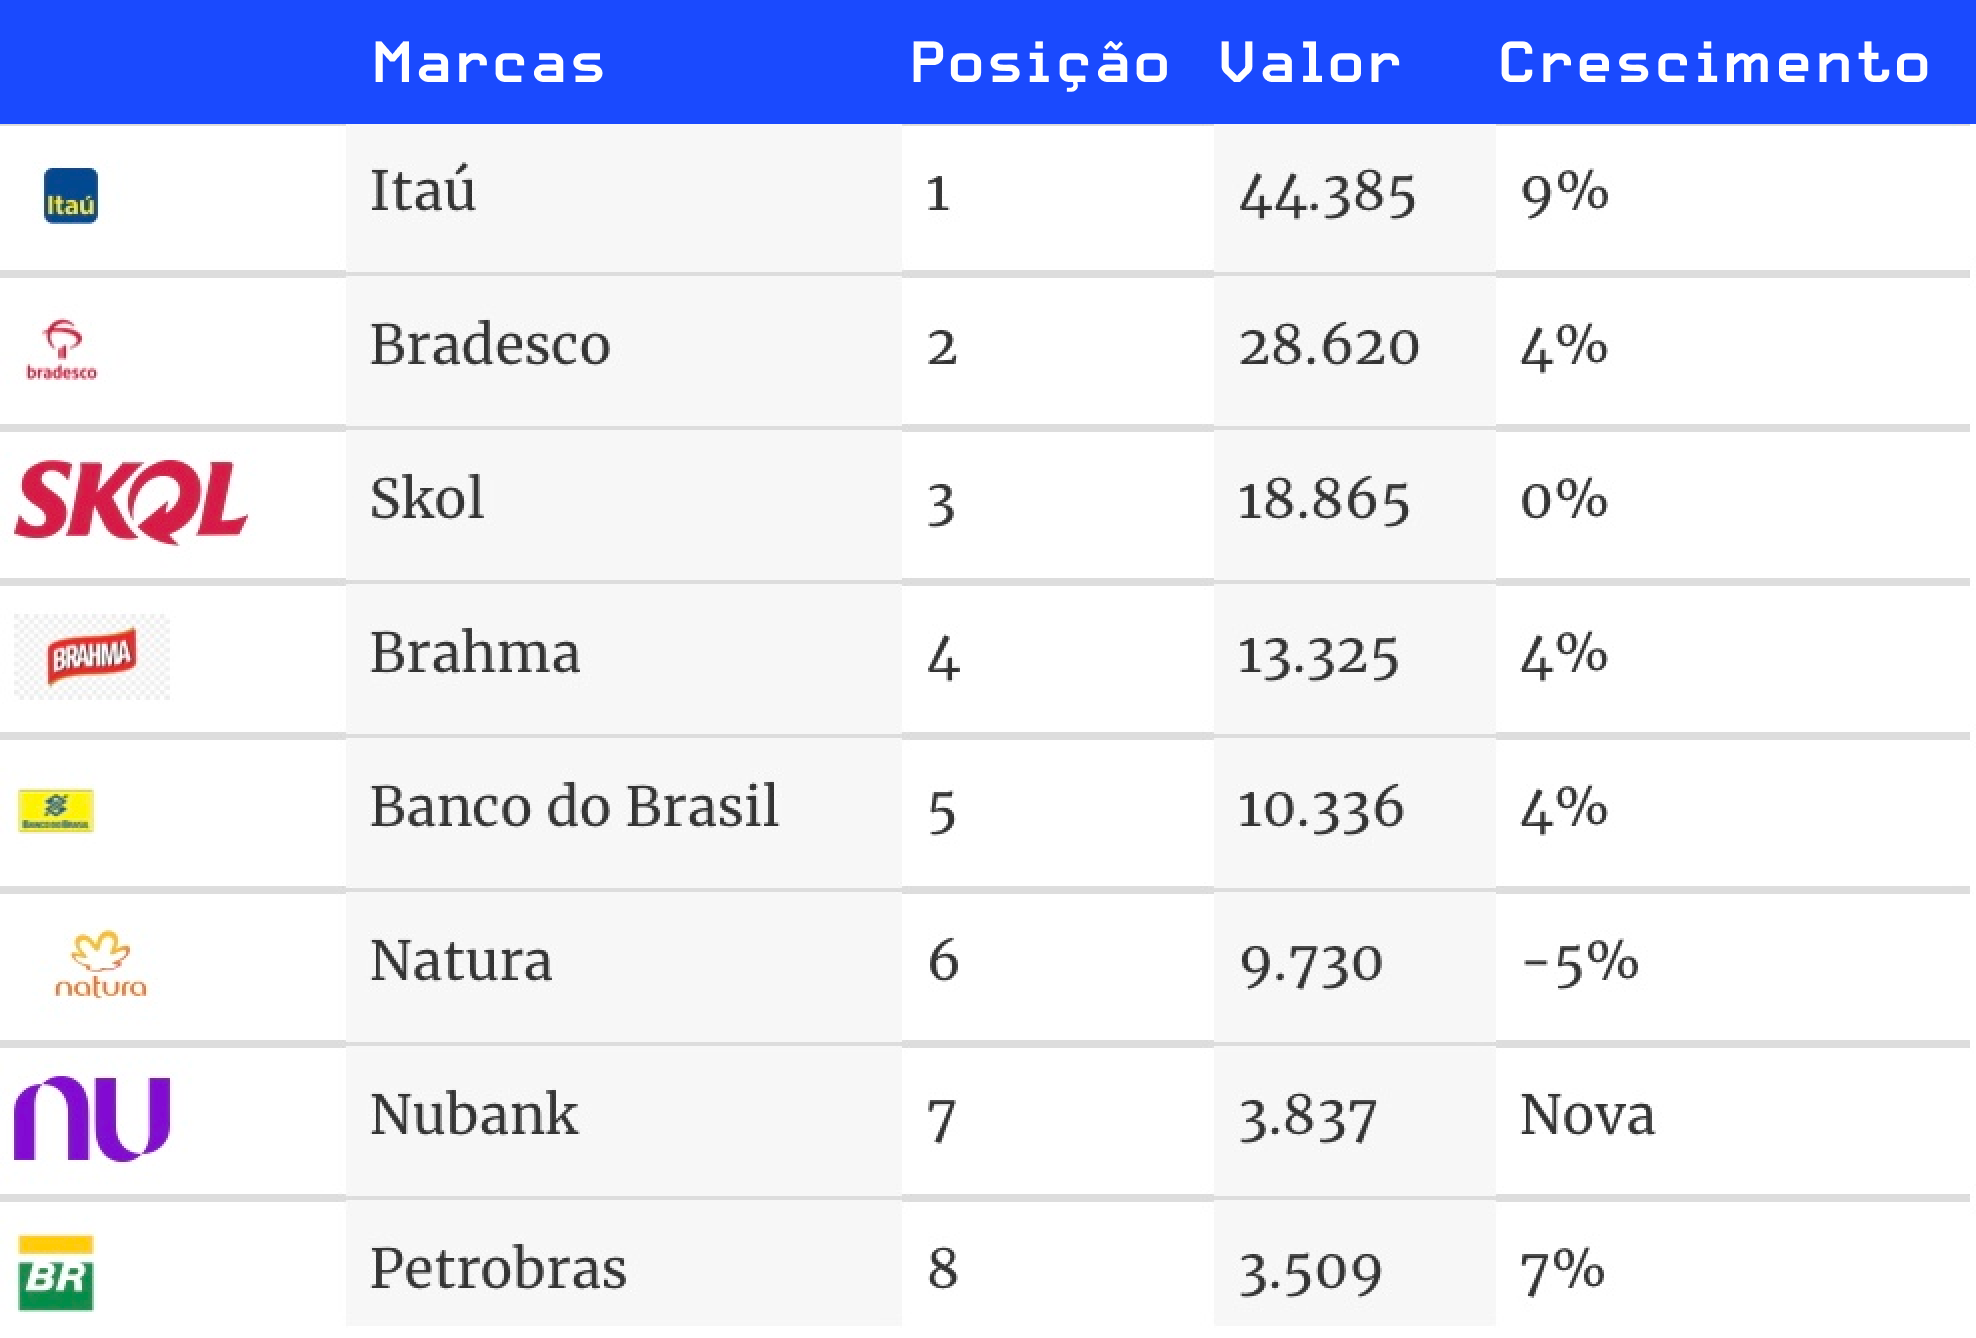This screenshot has width=1976, height=1338.
Task: Select the Nubank name cell
Action: click(624, 1121)
